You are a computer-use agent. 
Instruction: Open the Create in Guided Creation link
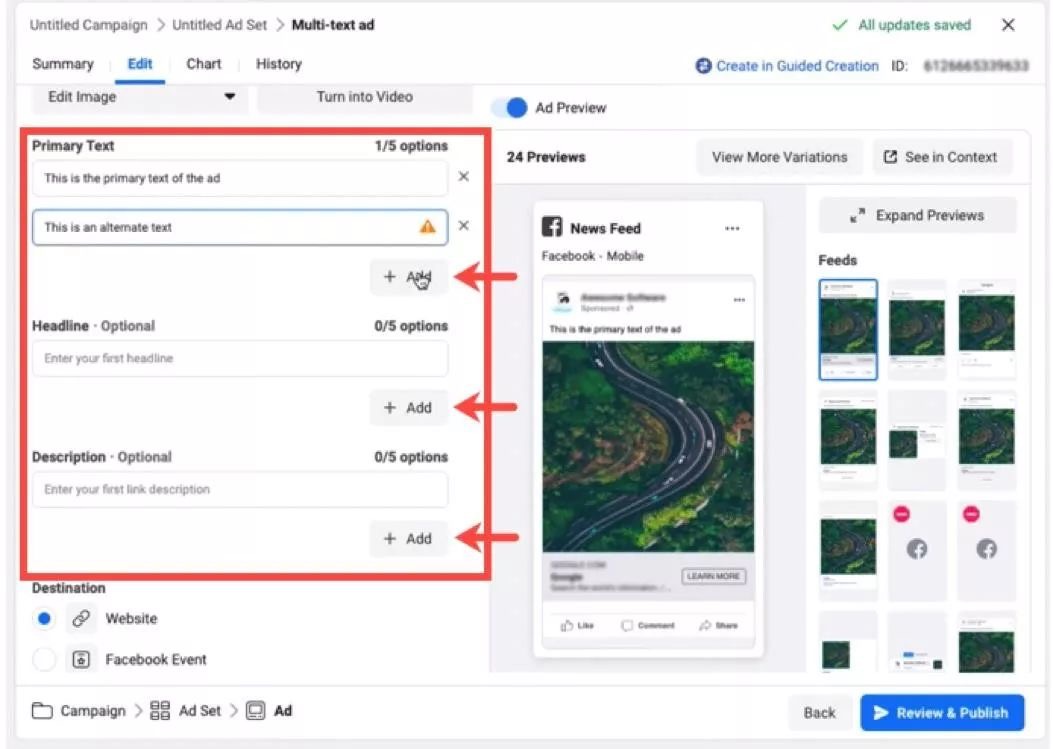[787, 66]
